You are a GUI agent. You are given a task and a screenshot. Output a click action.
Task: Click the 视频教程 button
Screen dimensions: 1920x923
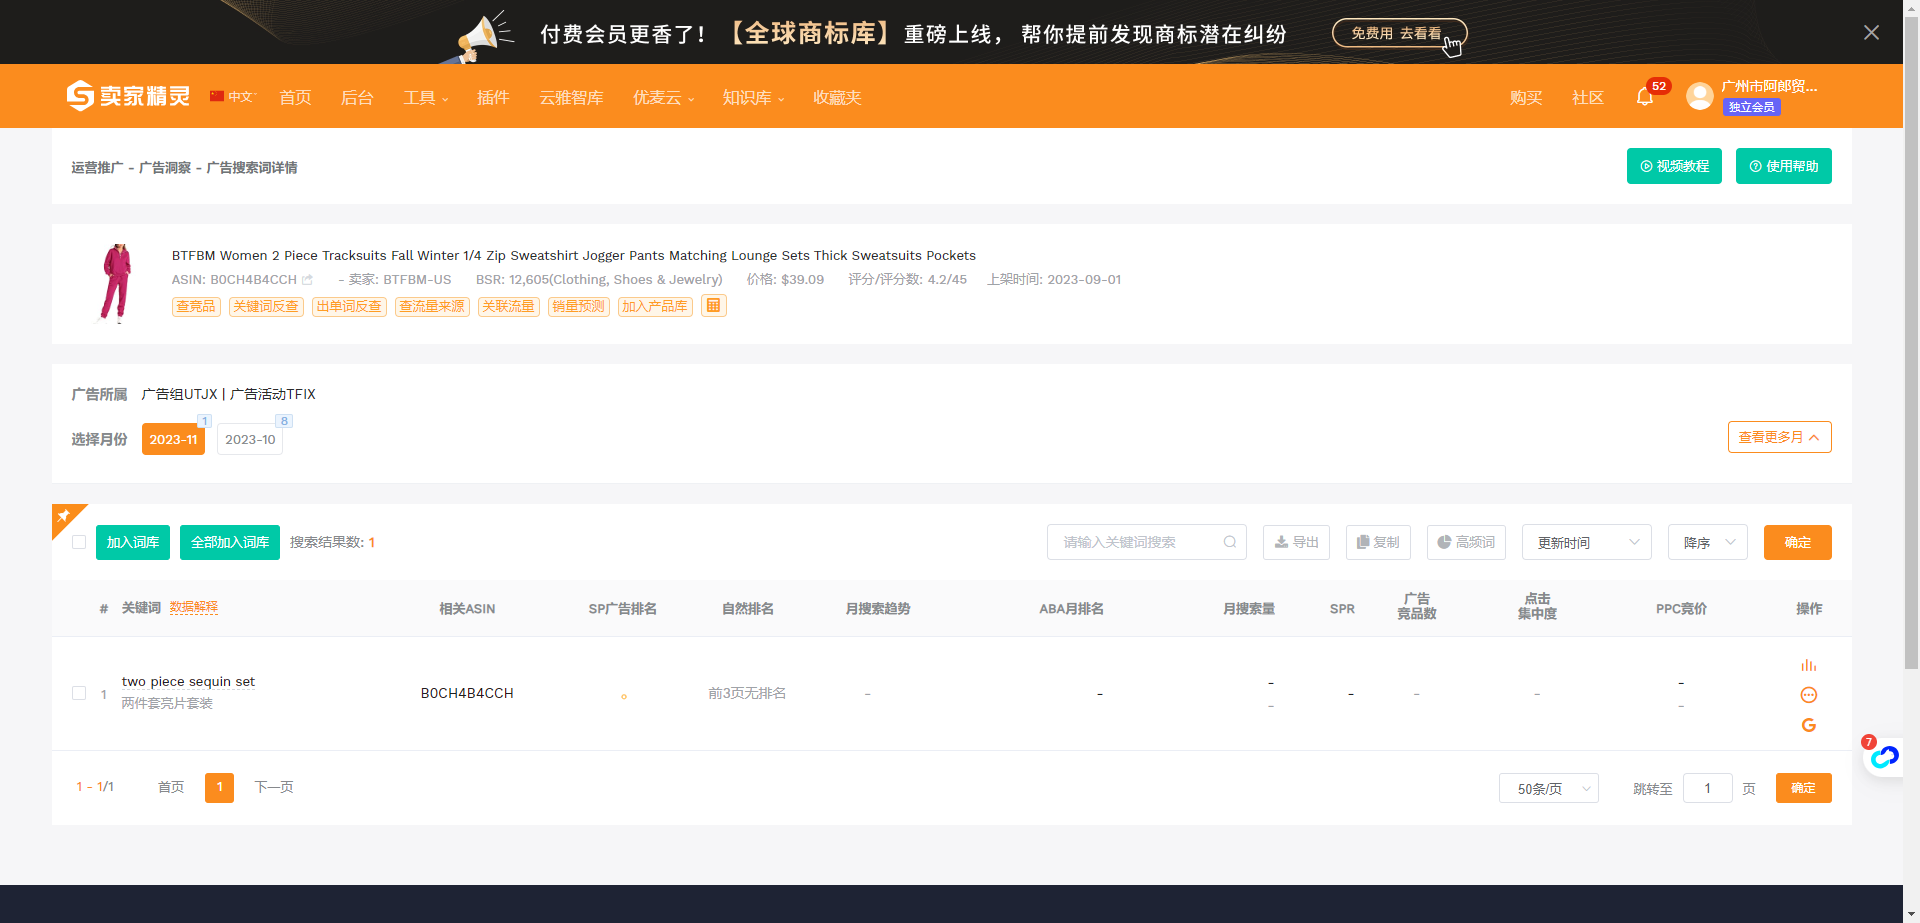(1673, 166)
